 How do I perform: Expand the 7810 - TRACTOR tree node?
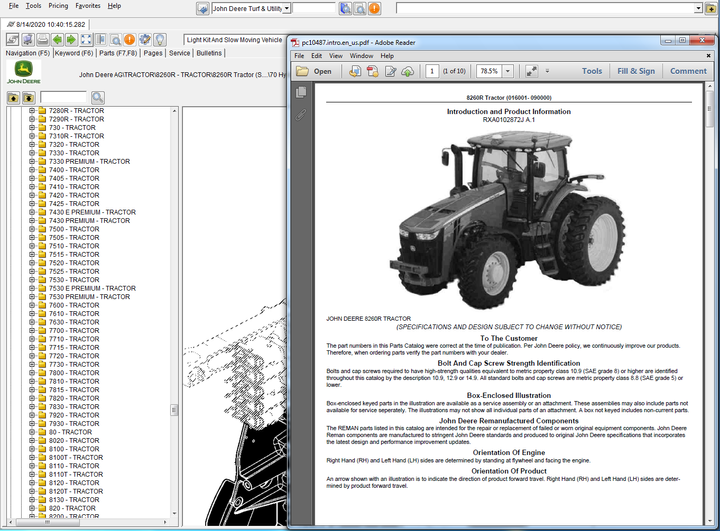(32, 381)
